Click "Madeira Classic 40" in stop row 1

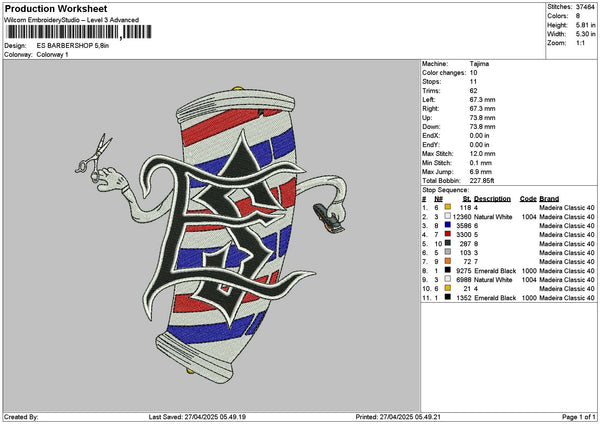coord(567,208)
